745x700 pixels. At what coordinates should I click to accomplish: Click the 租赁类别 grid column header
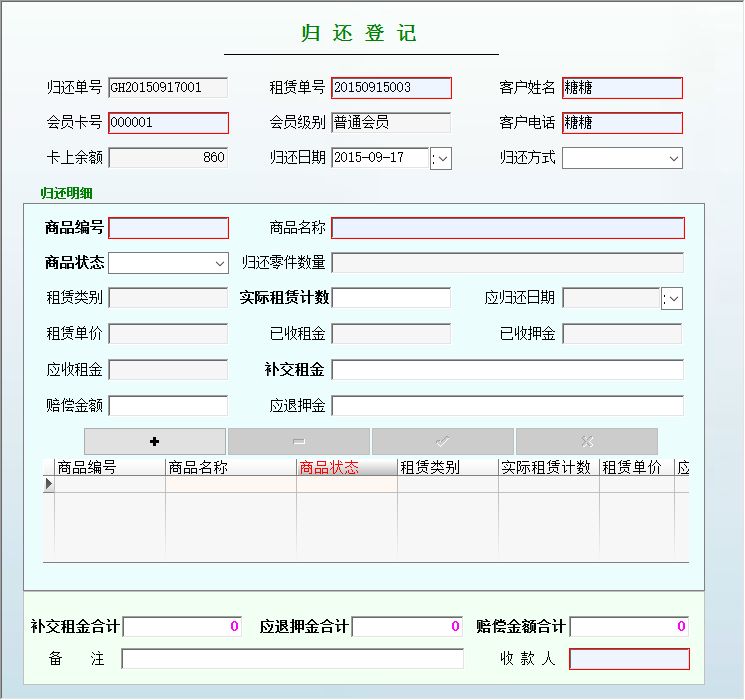point(448,468)
